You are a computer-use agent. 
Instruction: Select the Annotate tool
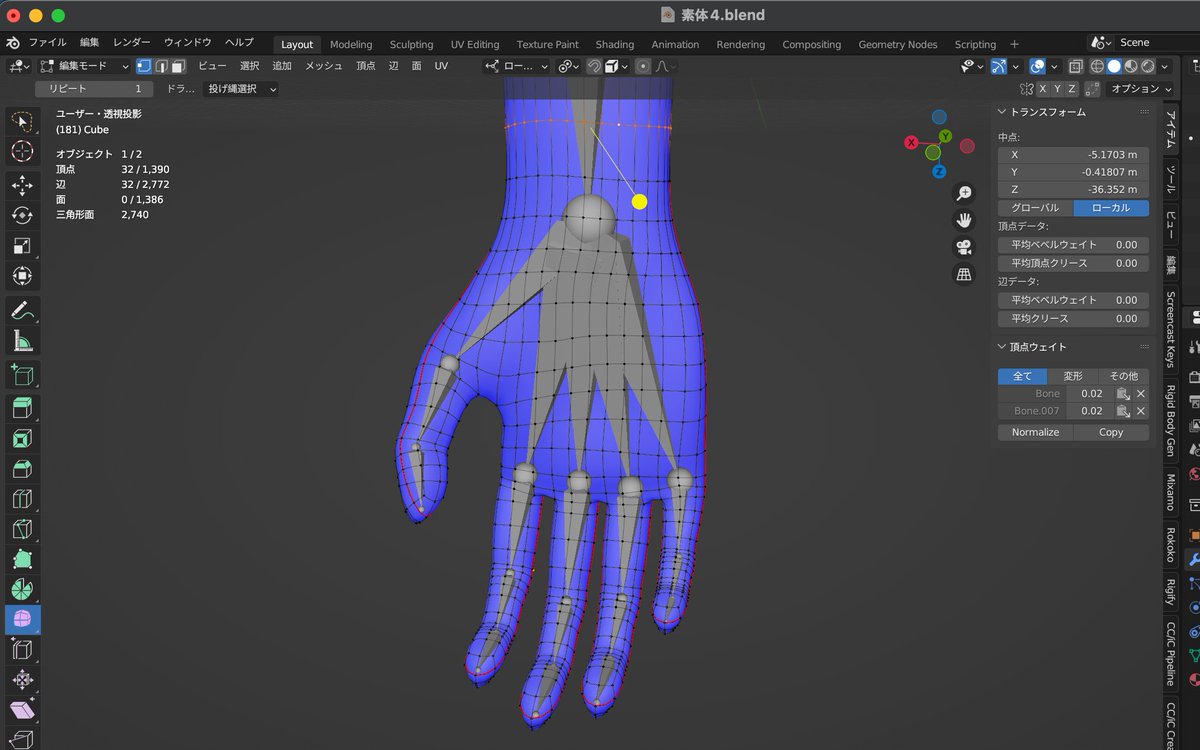22,310
